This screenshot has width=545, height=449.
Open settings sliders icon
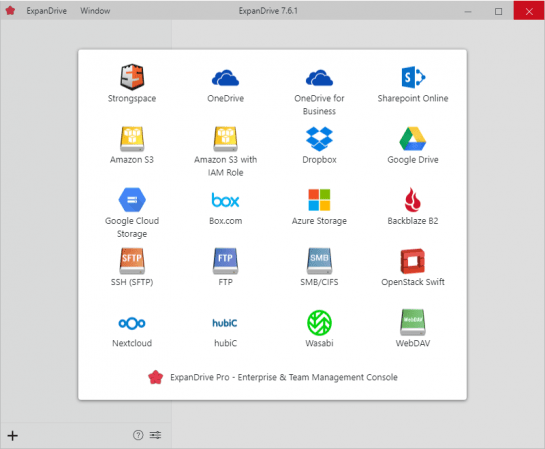pos(155,435)
